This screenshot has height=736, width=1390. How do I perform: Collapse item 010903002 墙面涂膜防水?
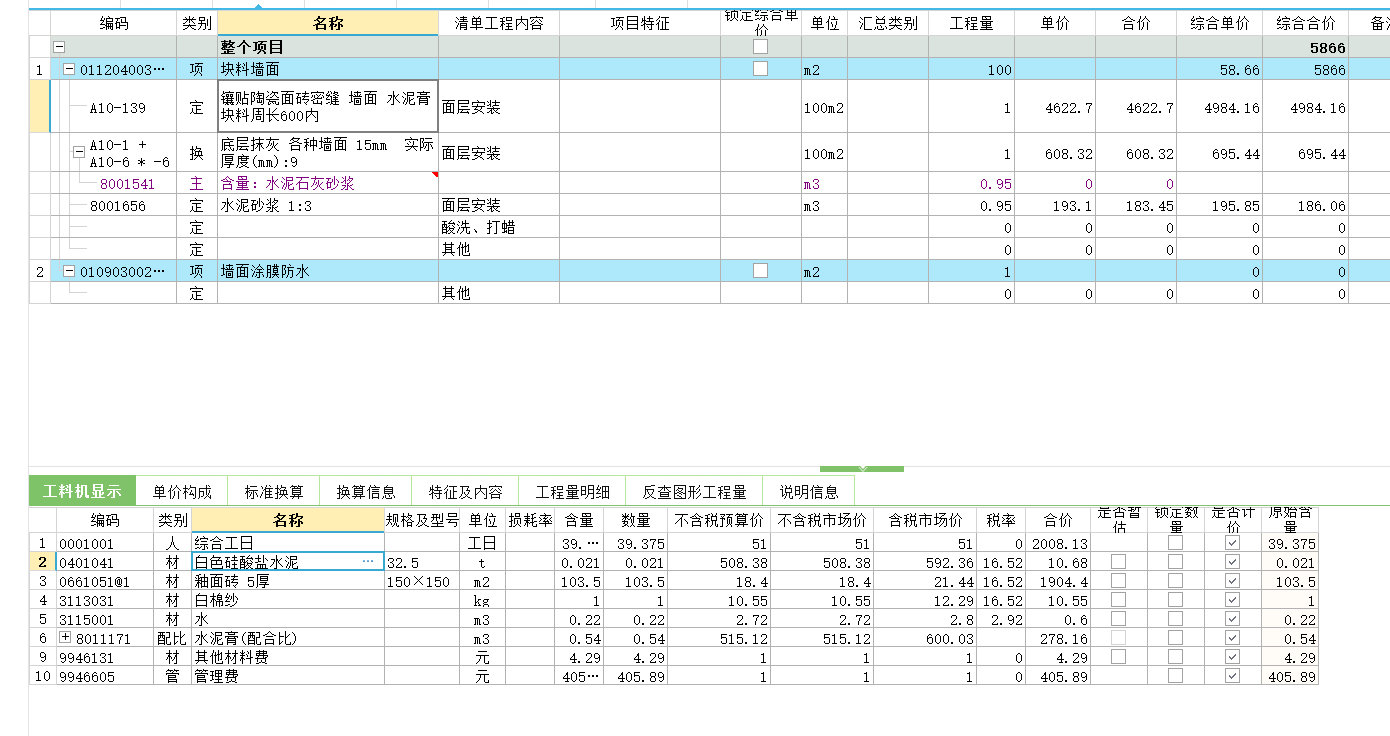point(69,271)
